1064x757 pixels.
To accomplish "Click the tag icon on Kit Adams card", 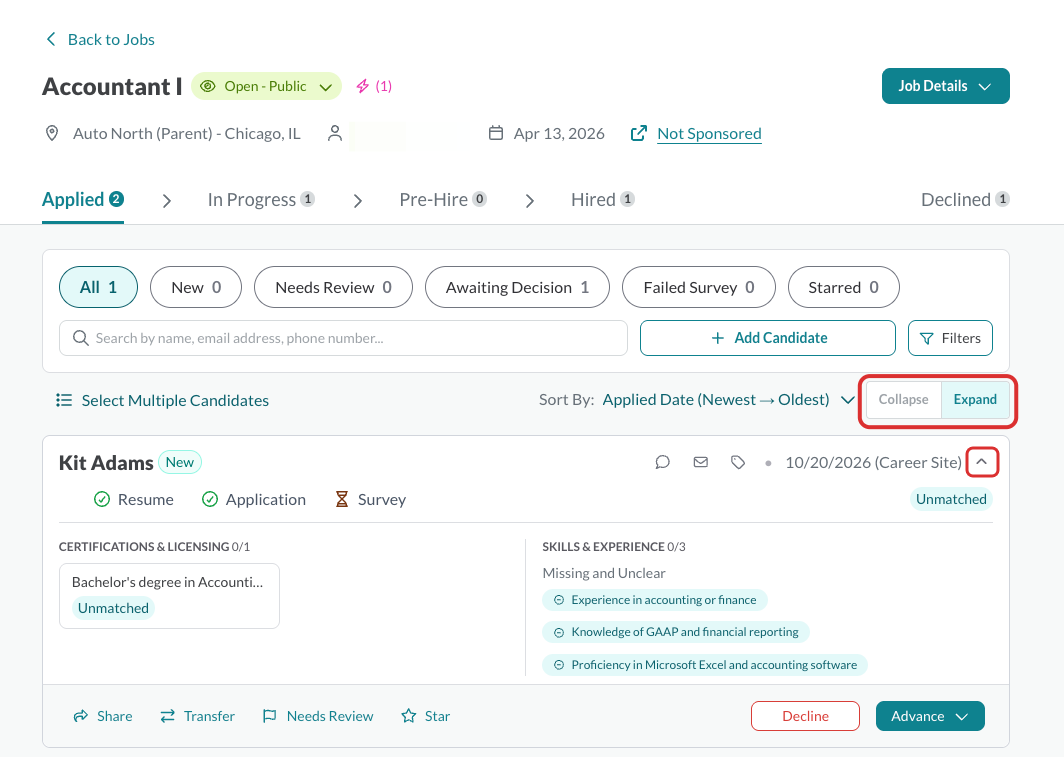I will click(x=738, y=463).
